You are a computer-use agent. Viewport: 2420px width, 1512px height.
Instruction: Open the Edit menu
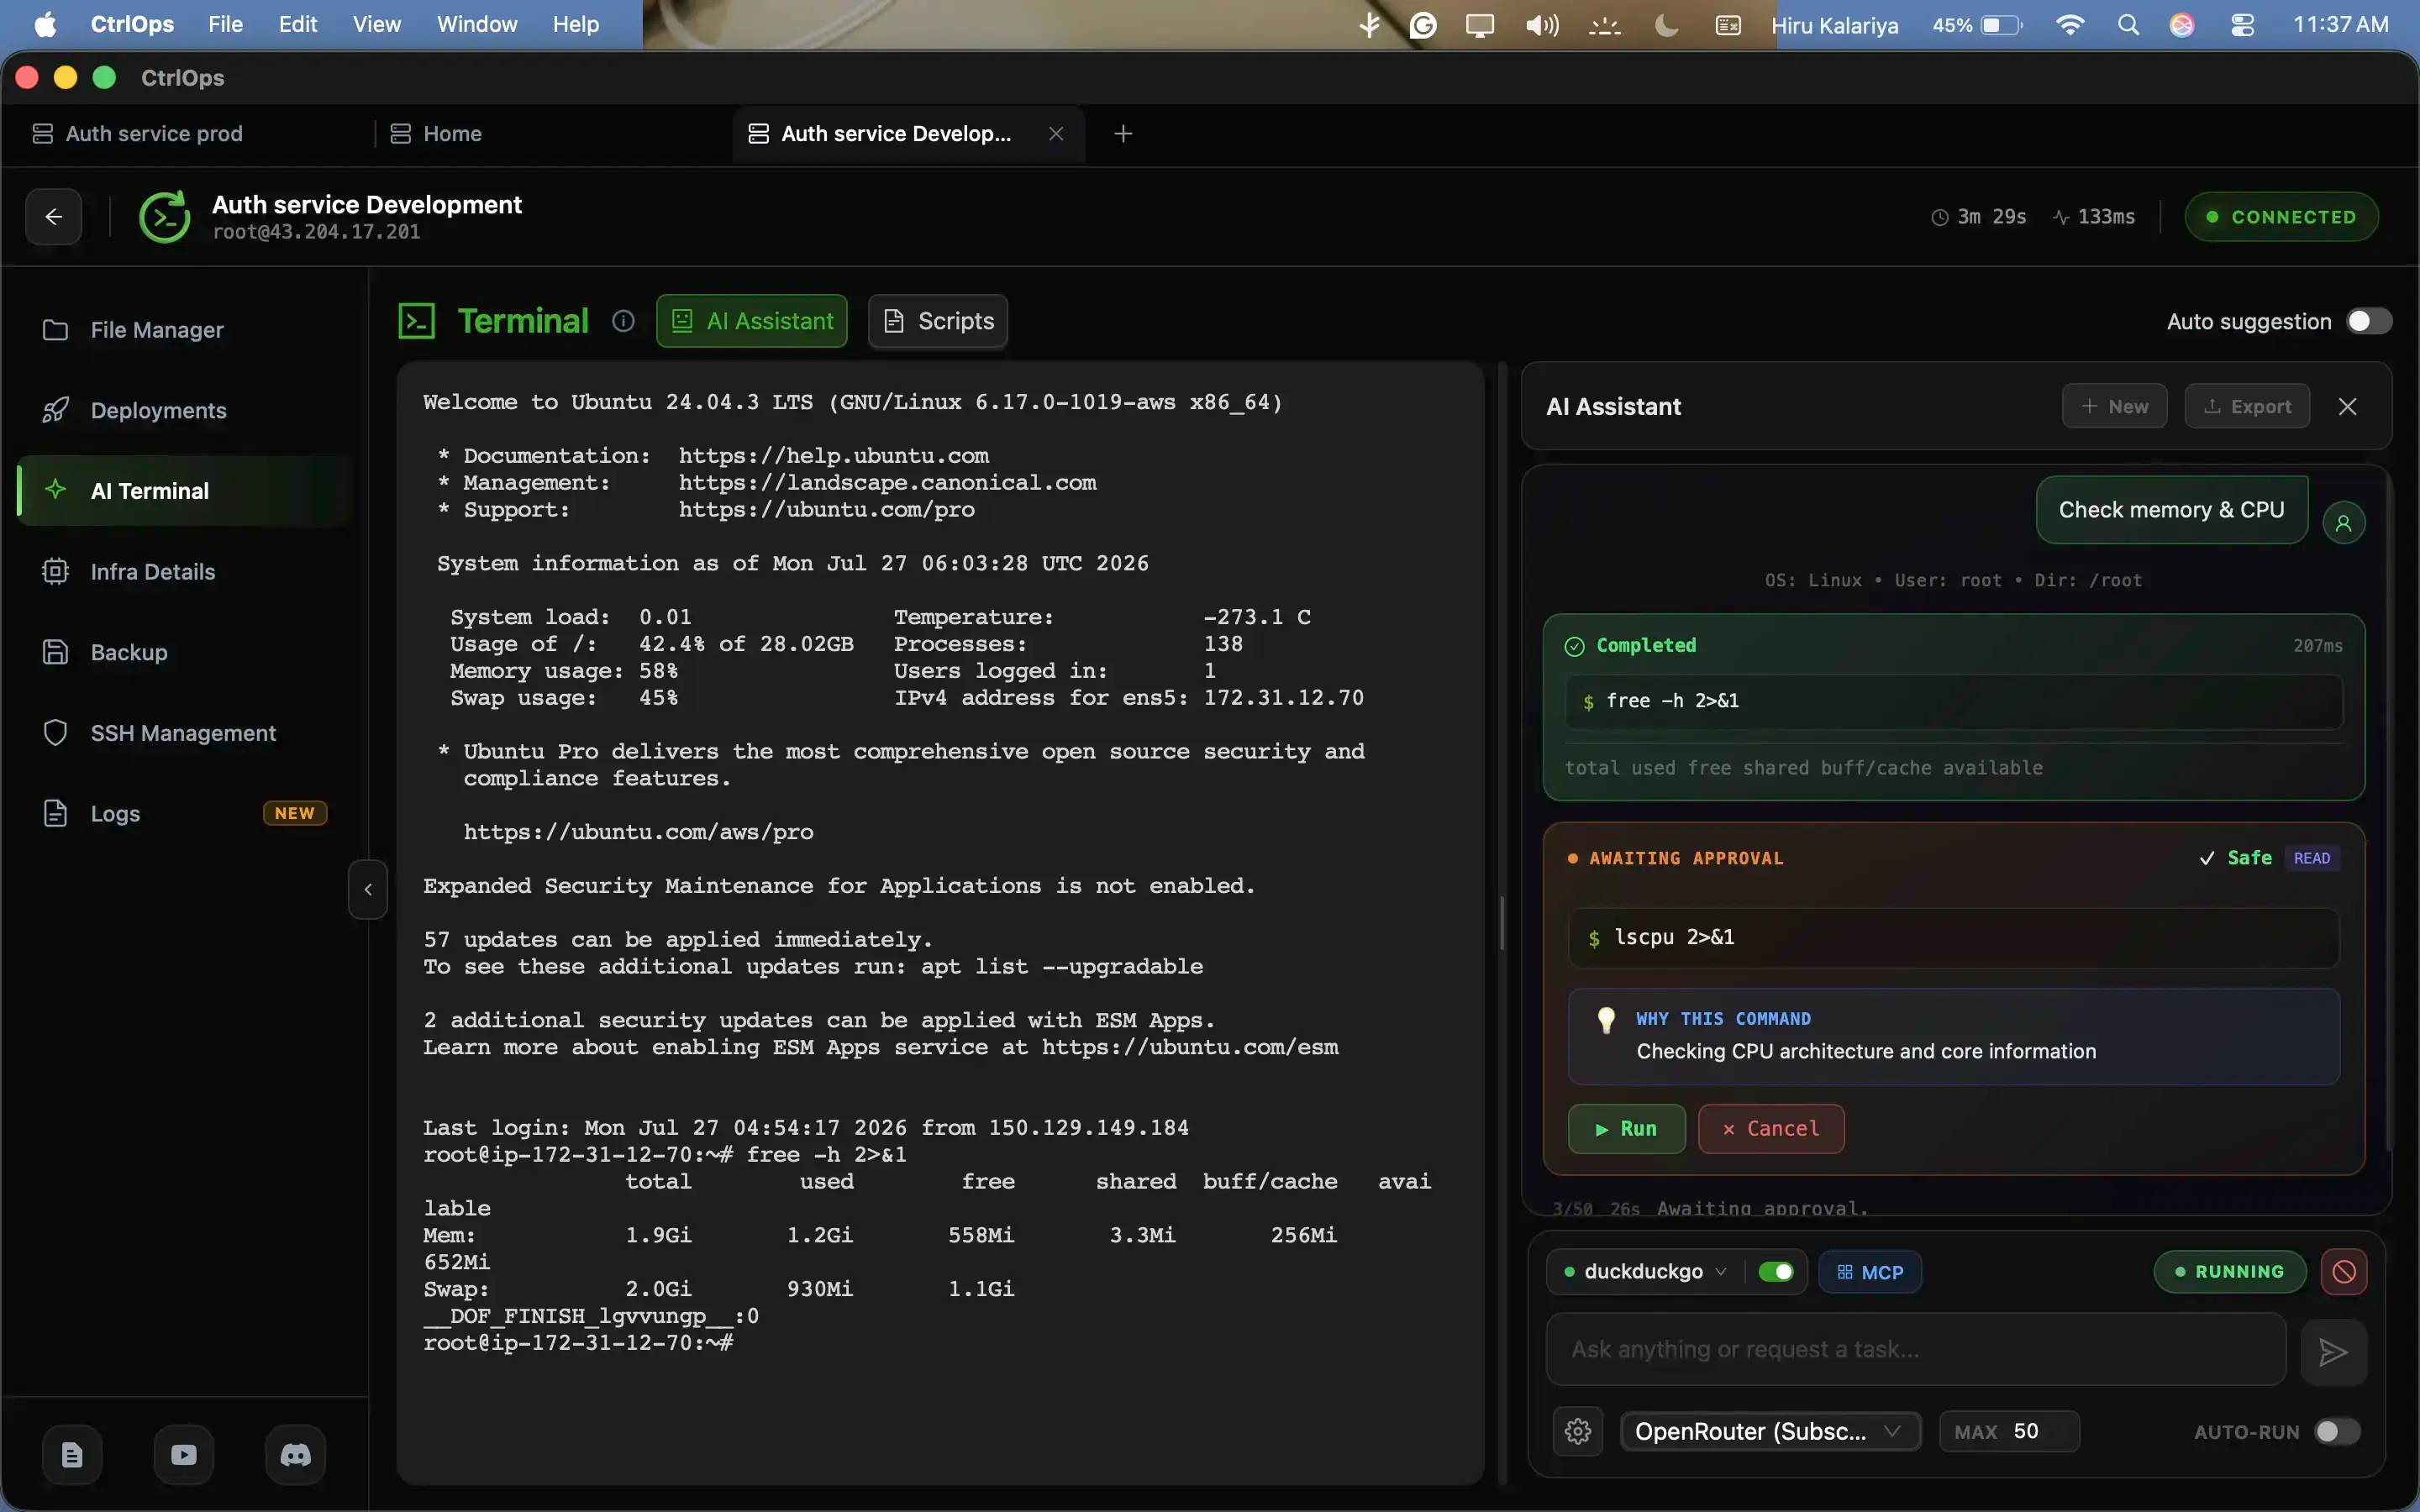coord(298,25)
